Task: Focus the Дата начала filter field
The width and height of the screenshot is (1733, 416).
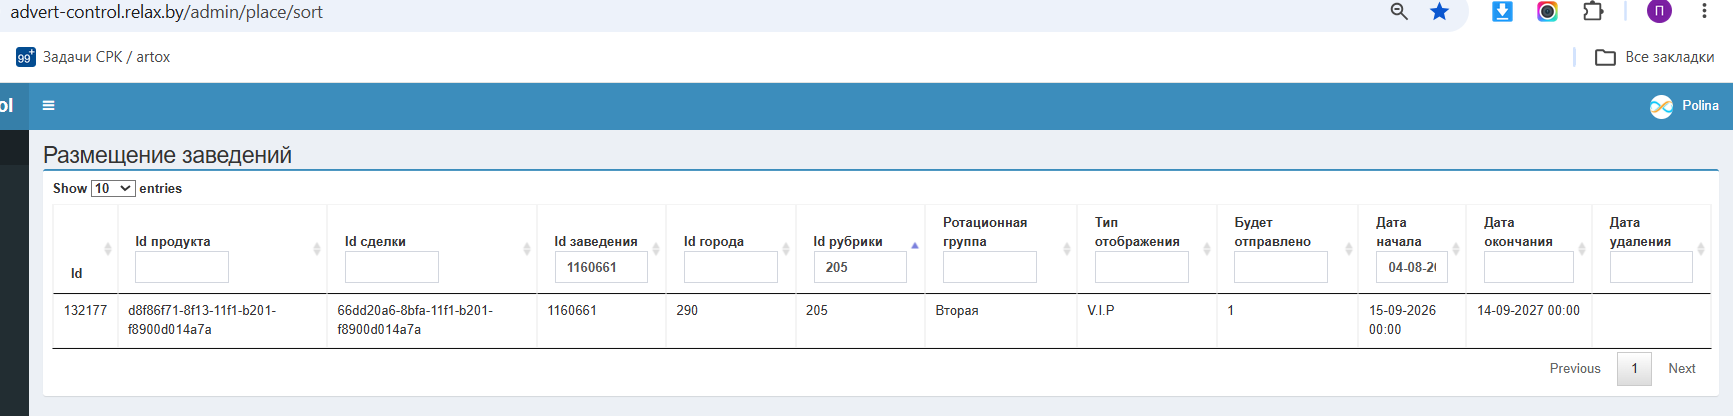Action: click(x=1411, y=267)
